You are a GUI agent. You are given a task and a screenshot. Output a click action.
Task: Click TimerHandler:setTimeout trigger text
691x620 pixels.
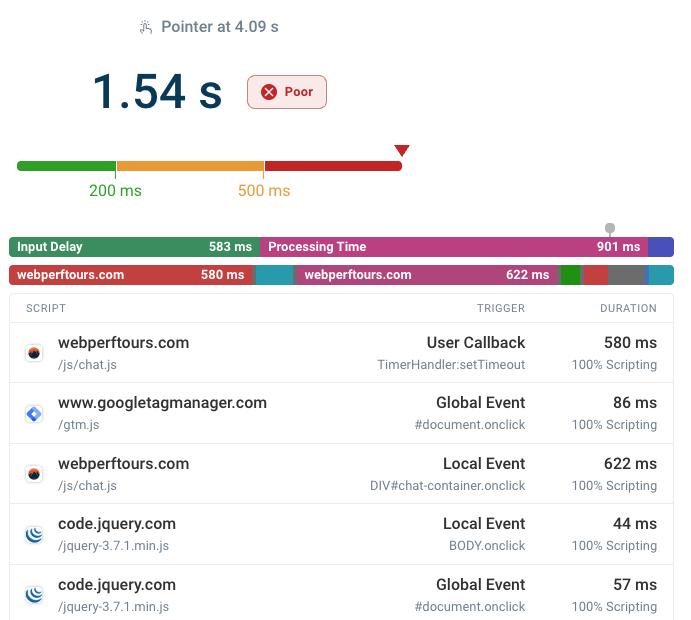click(x=451, y=365)
